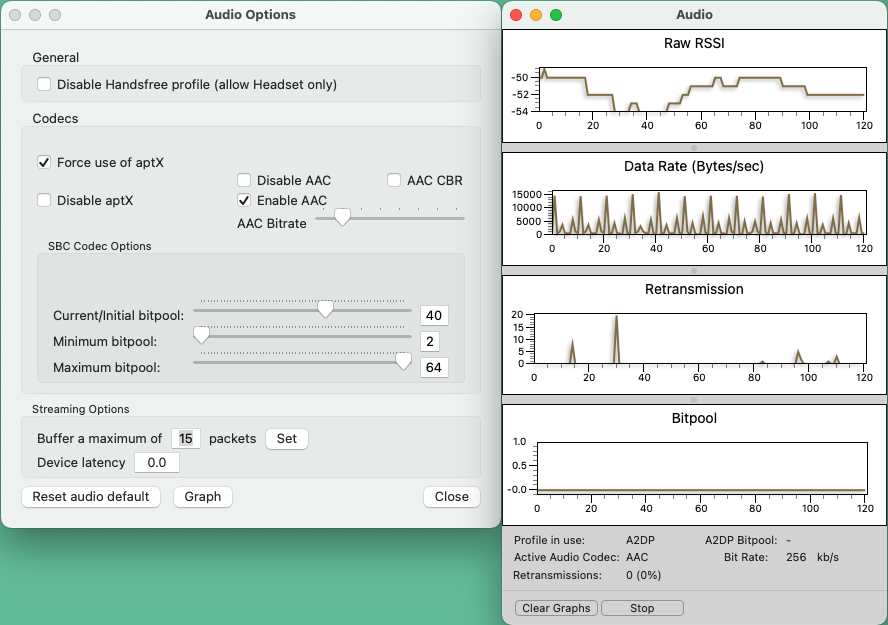Click the Minimum bitpool slider thumb
888x625 pixels.
click(x=202, y=335)
